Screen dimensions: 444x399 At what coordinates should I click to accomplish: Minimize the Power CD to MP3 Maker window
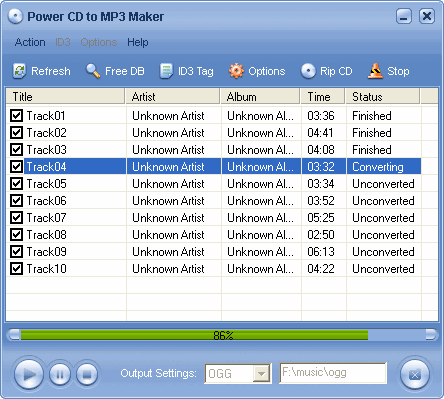point(404,16)
